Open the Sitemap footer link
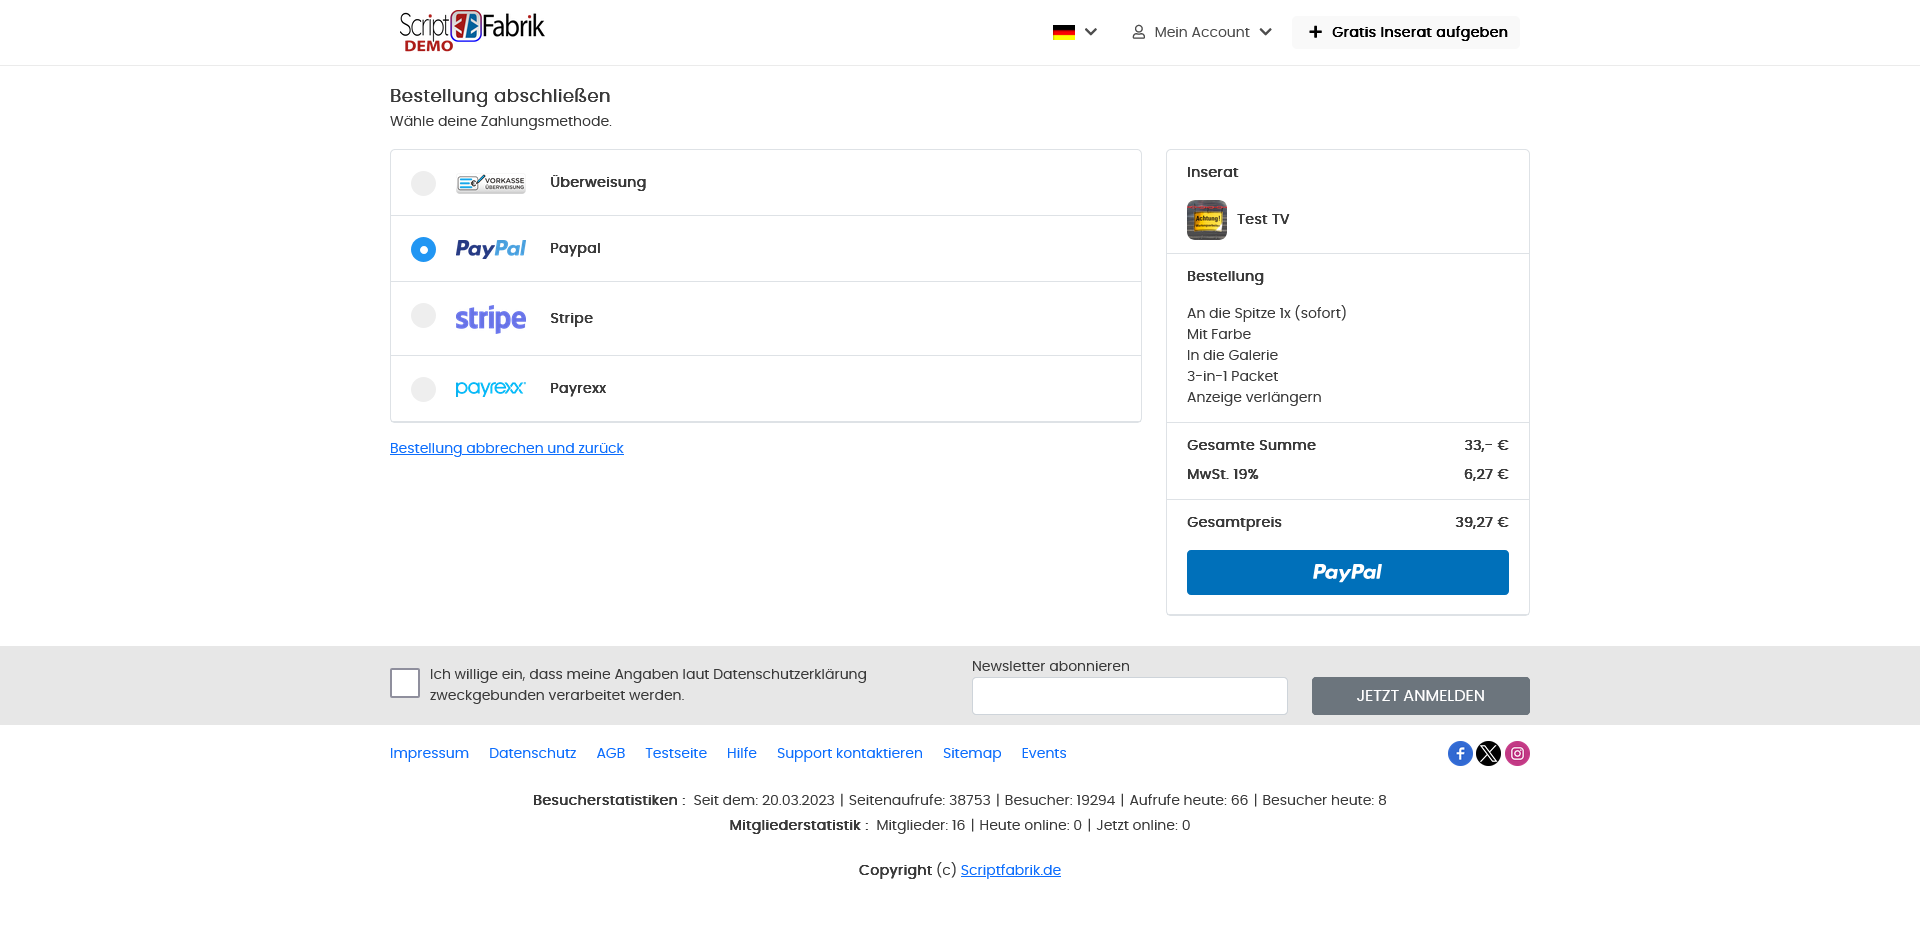 click(972, 753)
